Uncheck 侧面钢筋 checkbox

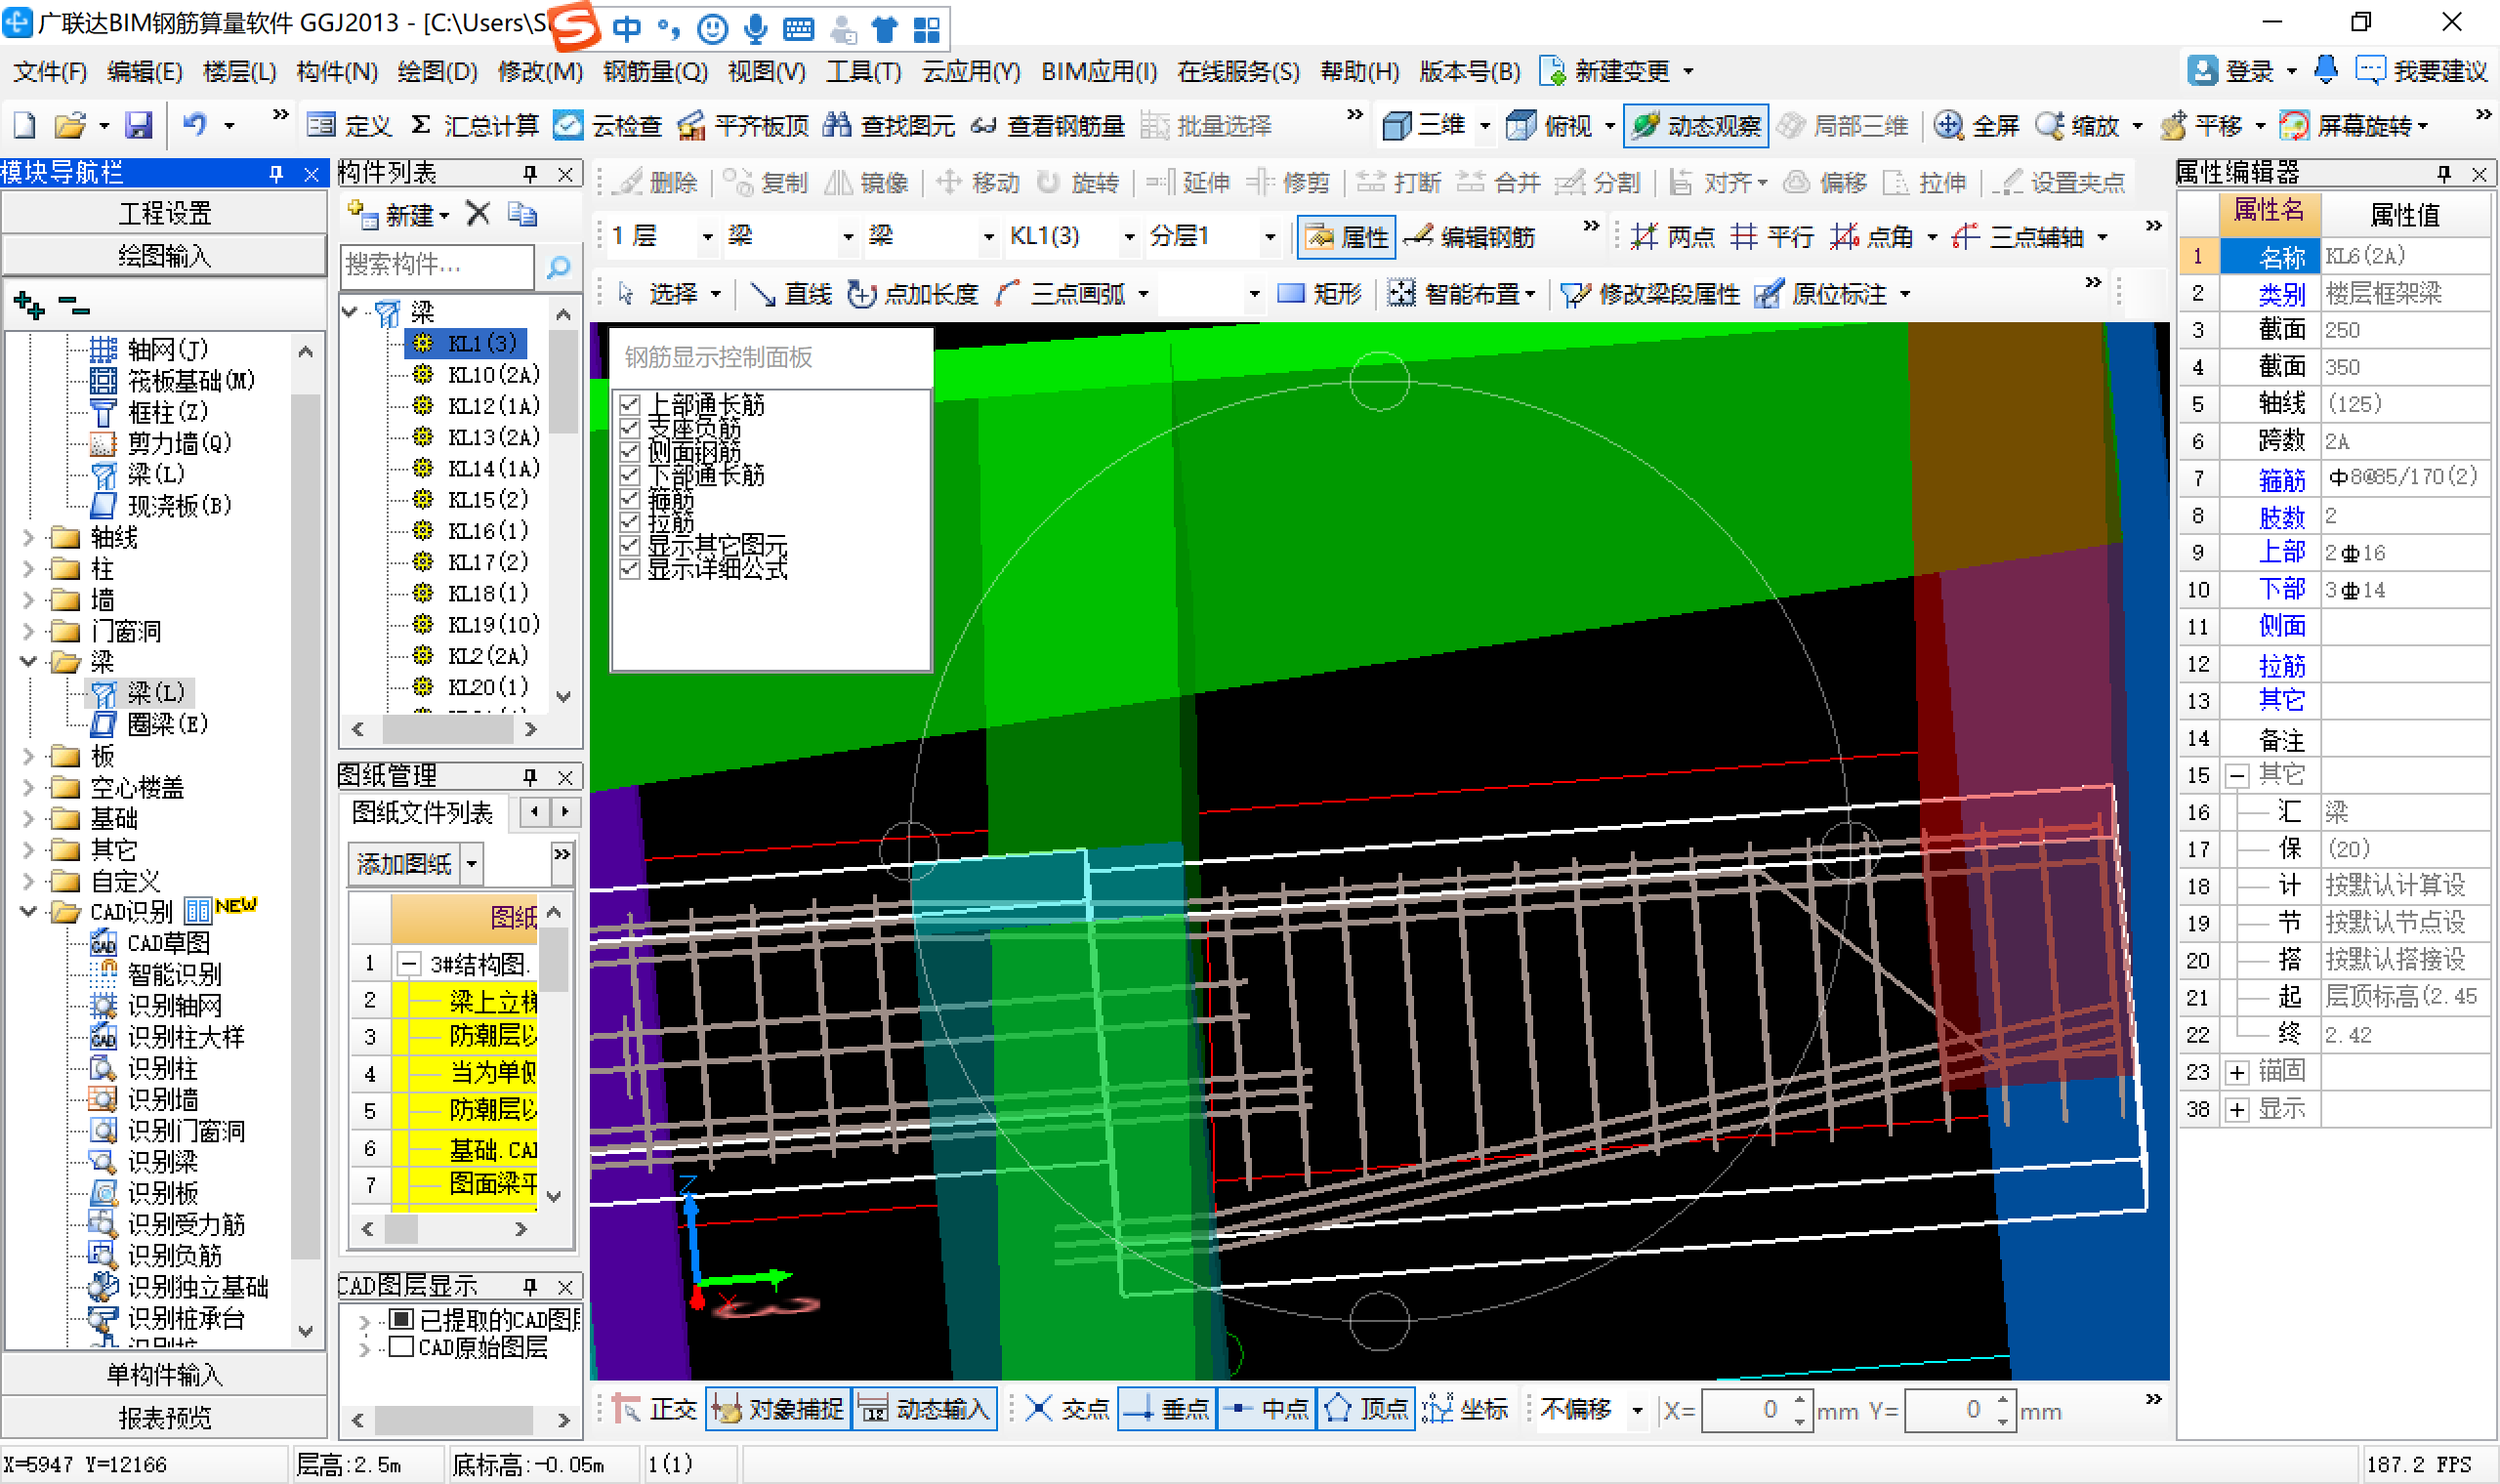click(629, 451)
